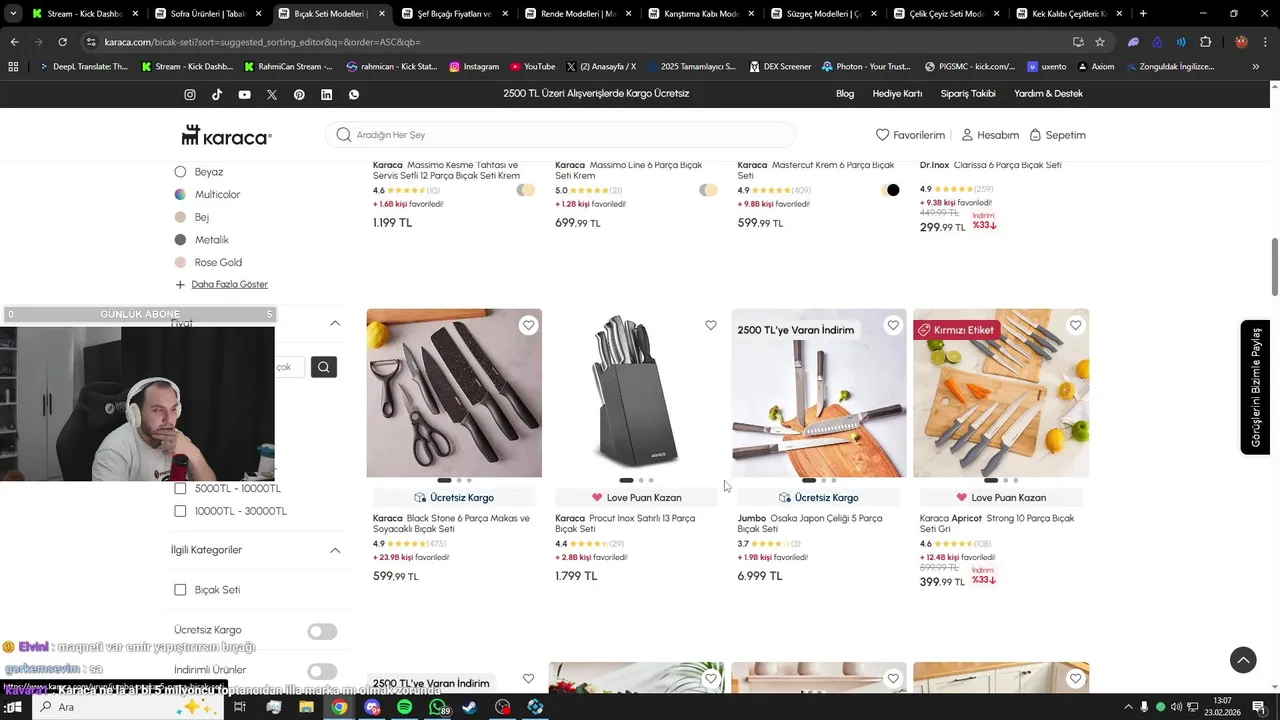Pick color swatch on Massimo Line 6 Parça

coord(708,190)
